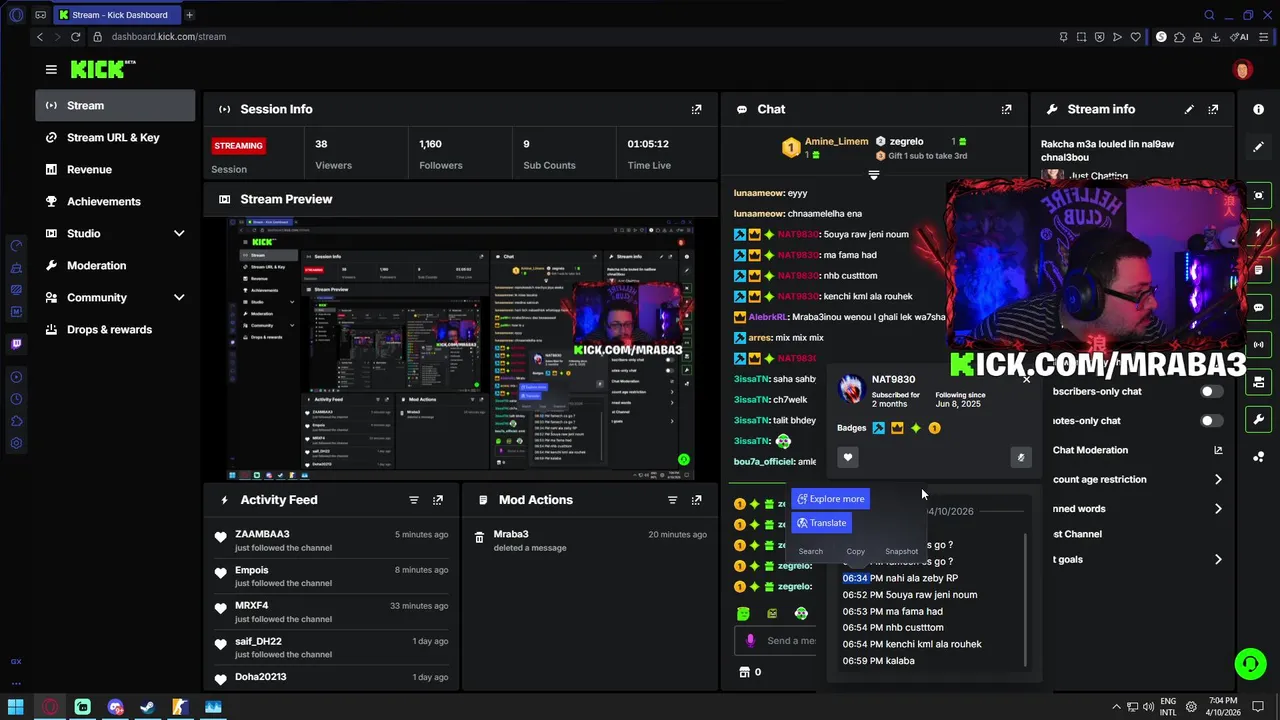Screen dimensions: 1280x720
Task: Open Moderation page
Action: coord(115,266)
